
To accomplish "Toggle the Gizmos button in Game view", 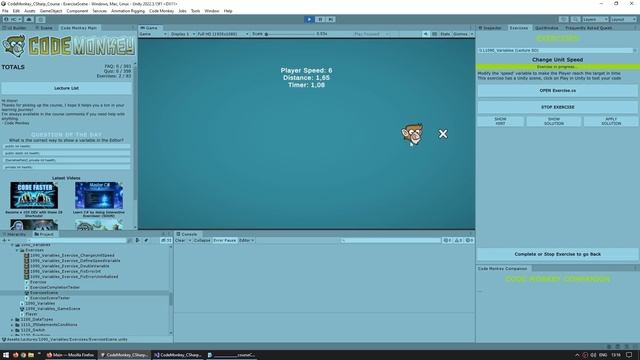I will point(460,34).
